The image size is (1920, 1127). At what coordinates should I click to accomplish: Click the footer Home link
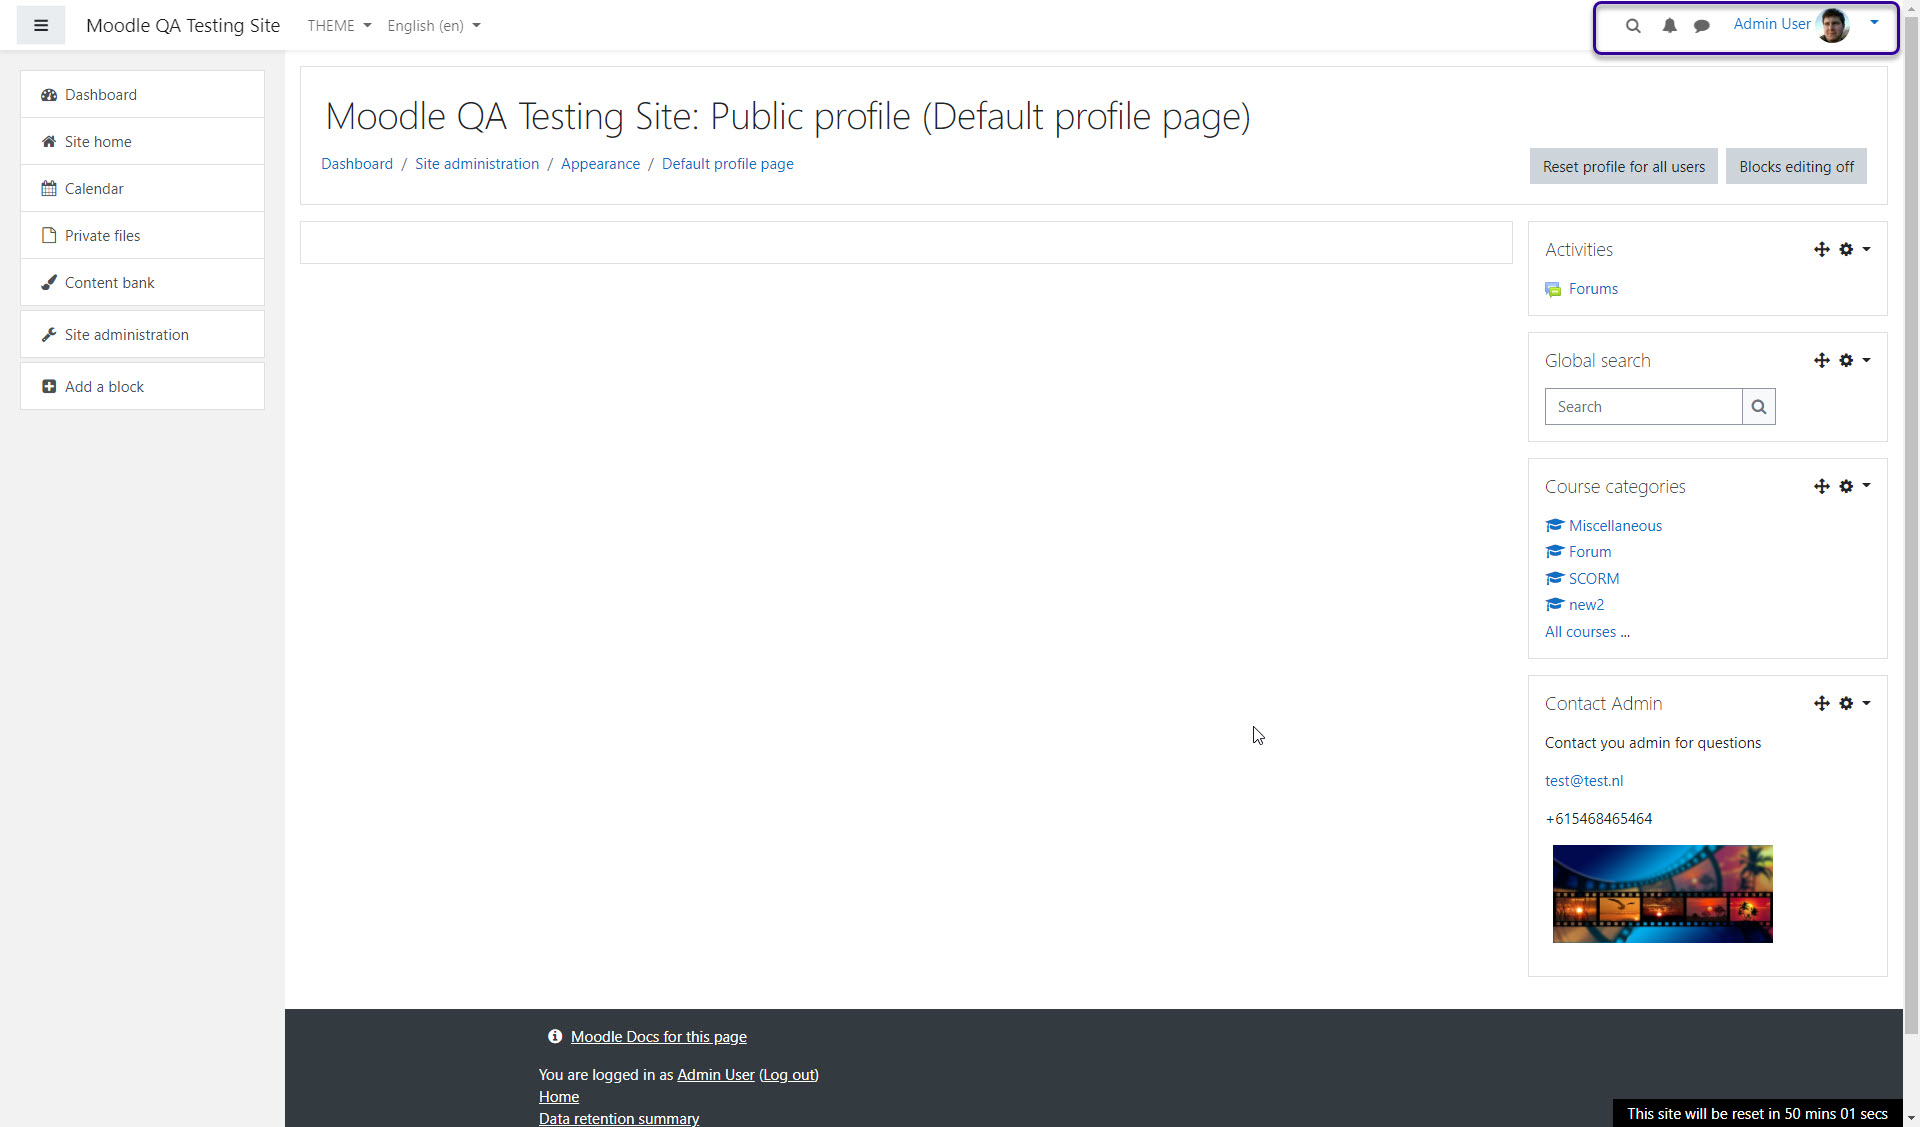pyautogui.click(x=559, y=1097)
